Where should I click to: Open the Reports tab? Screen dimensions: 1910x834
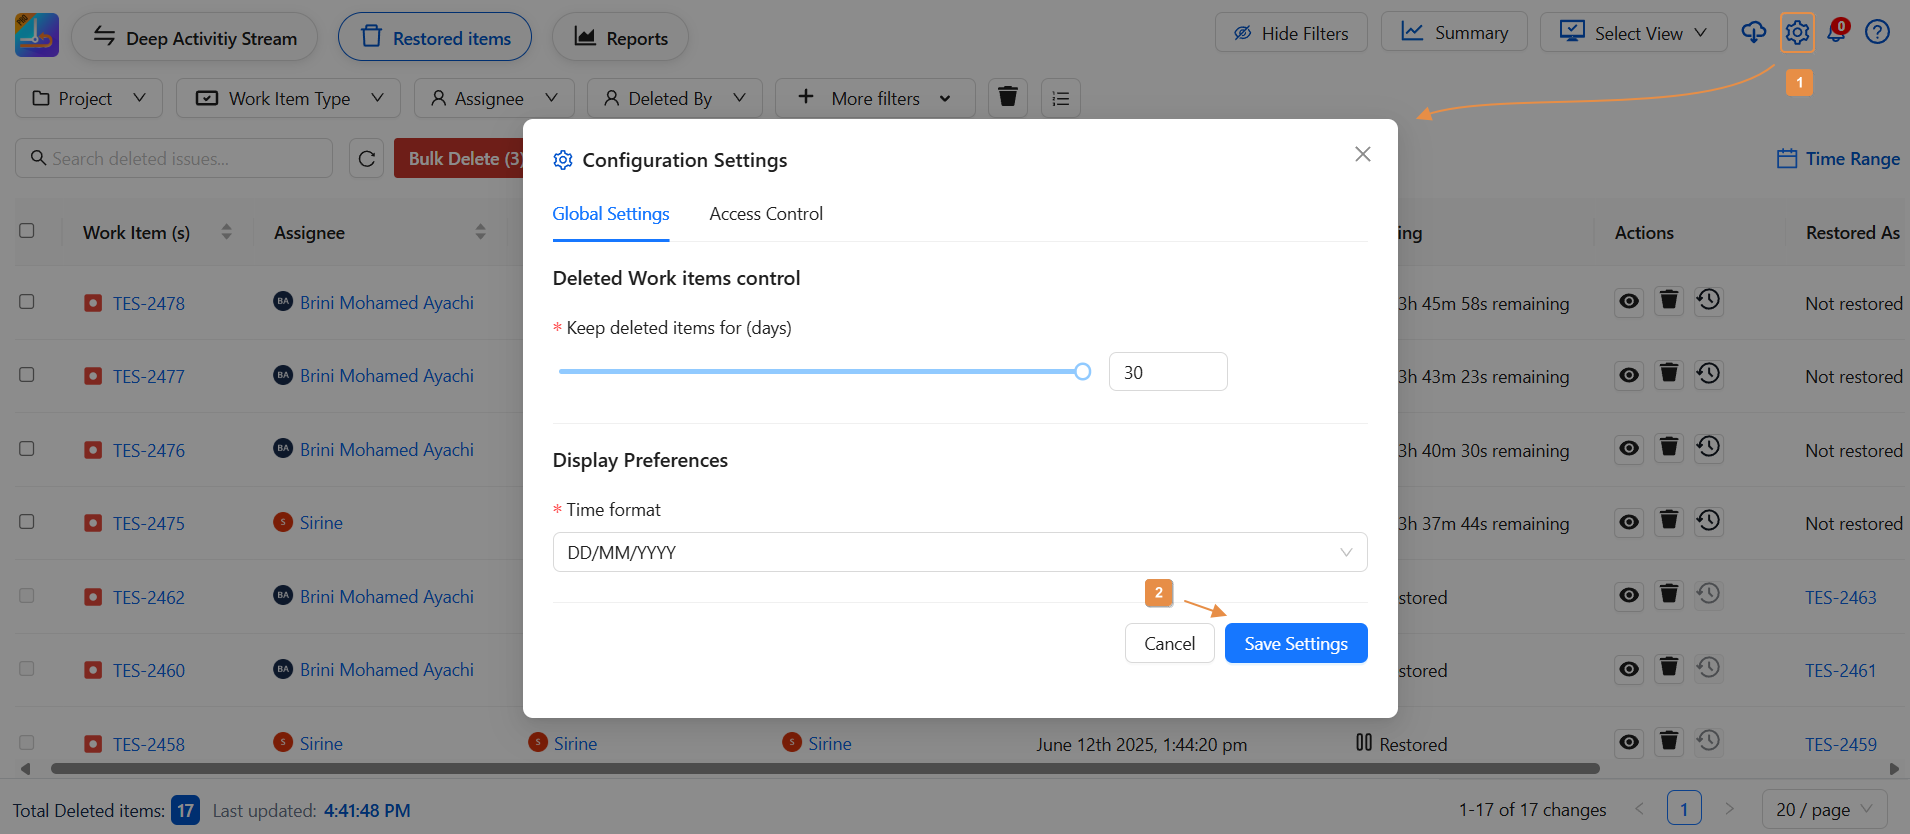pos(620,38)
